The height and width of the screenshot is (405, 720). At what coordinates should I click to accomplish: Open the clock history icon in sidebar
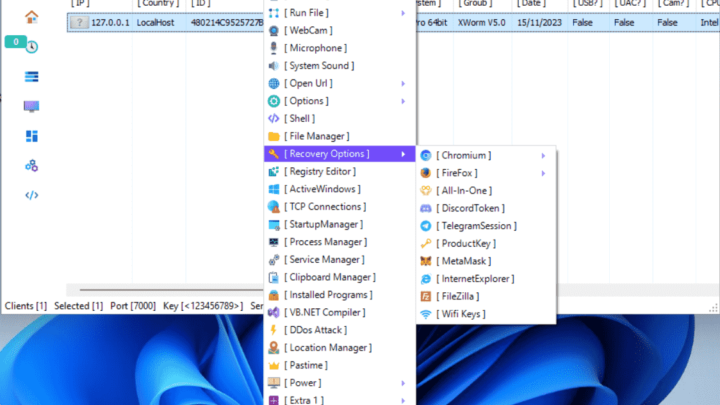point(32,47)
